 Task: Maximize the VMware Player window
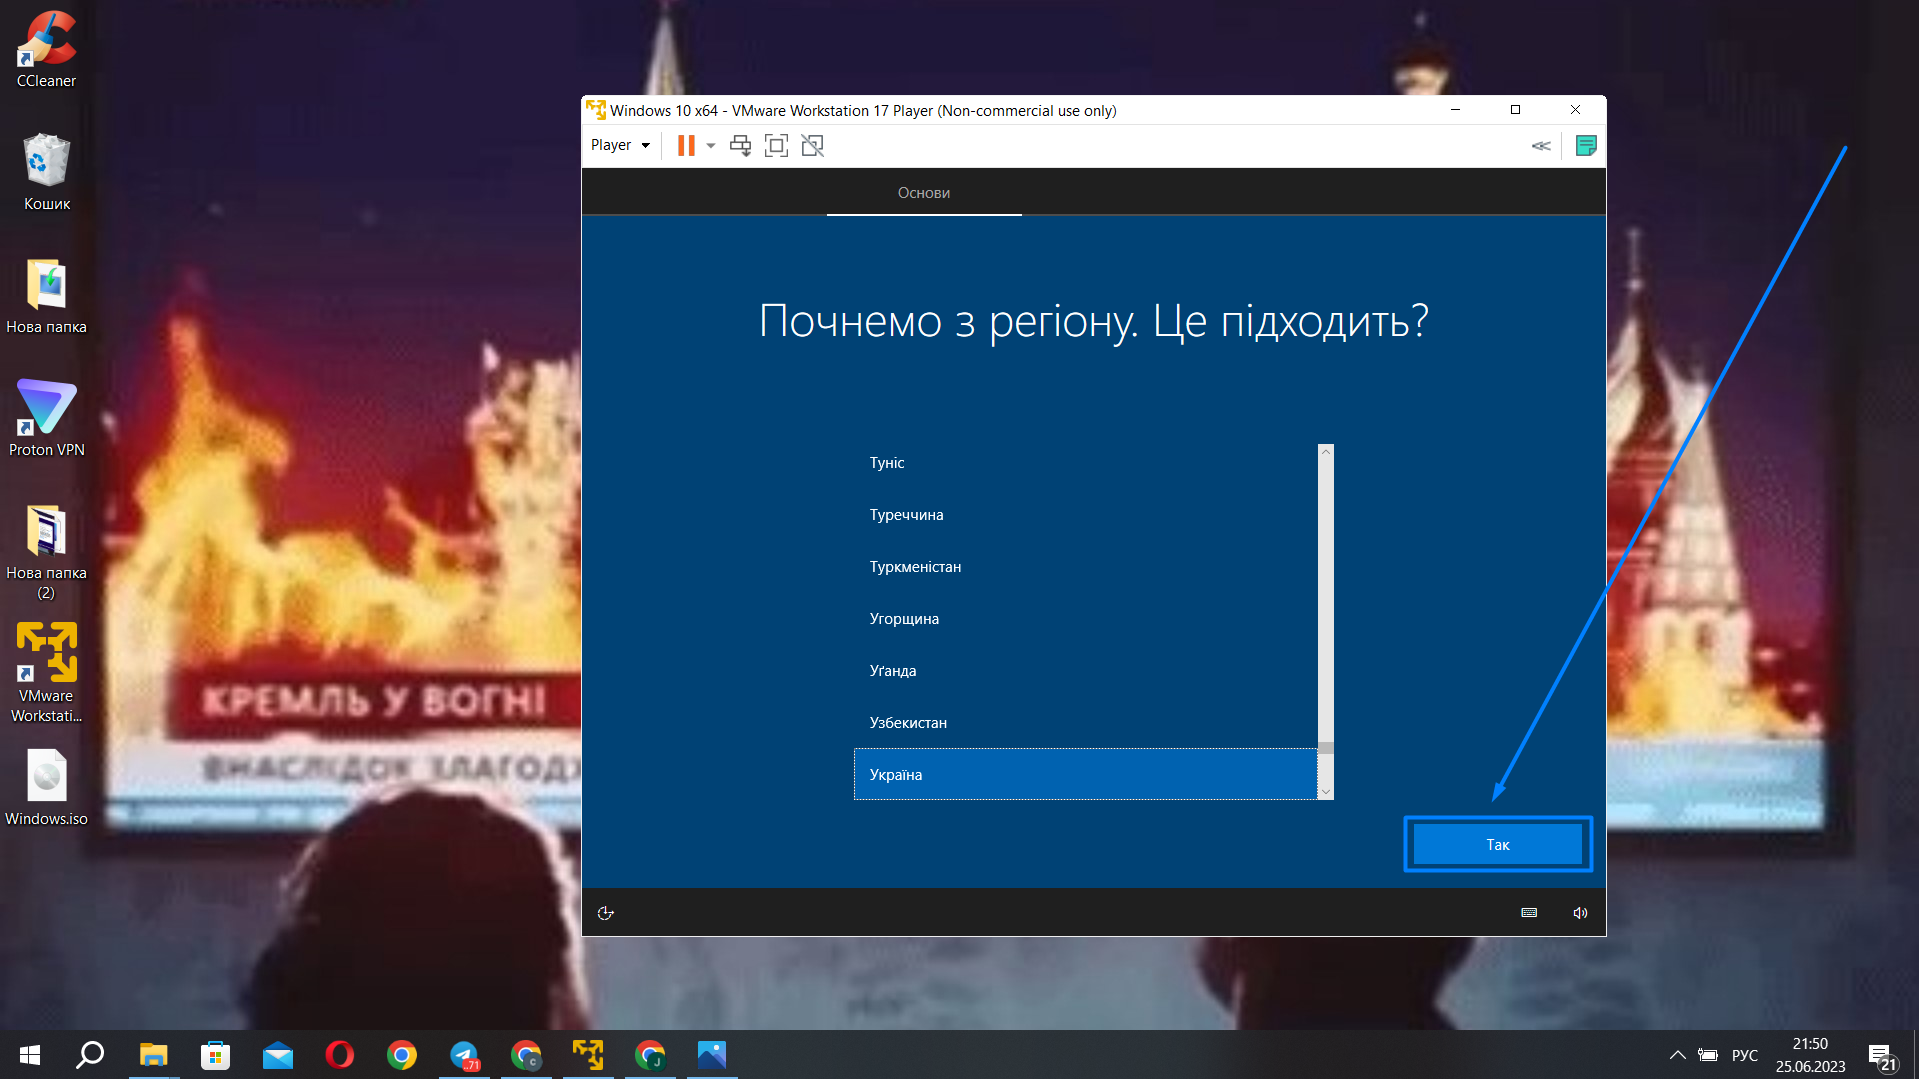[1515, 110]
